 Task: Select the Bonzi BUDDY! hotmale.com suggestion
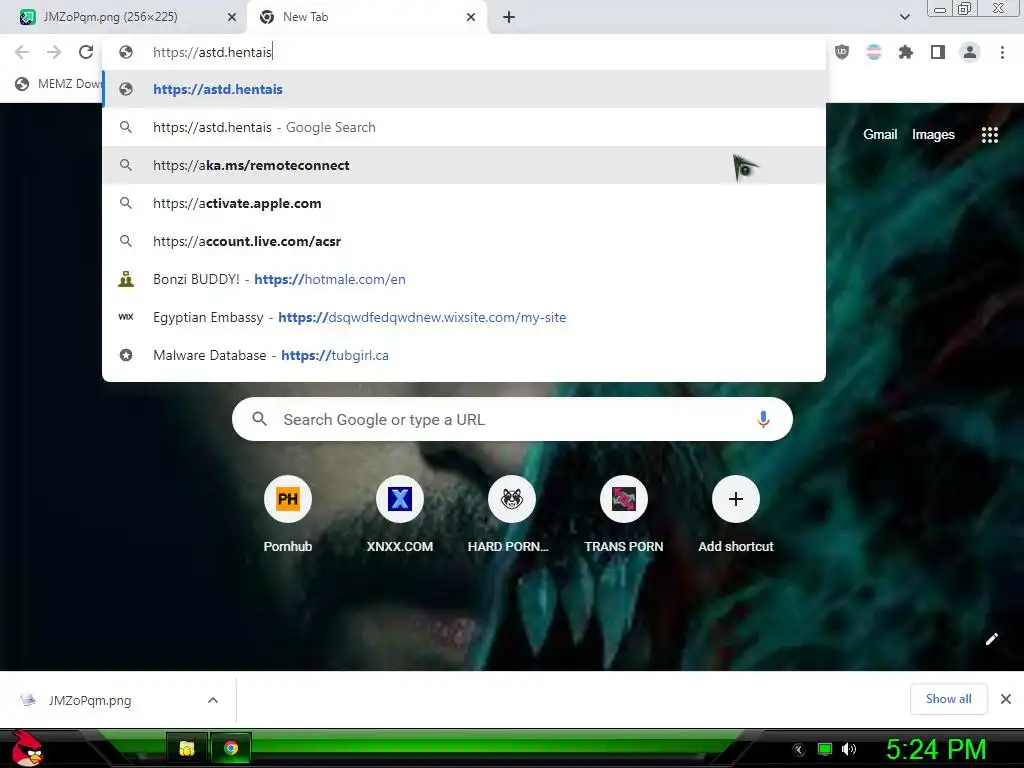(464, 279)
